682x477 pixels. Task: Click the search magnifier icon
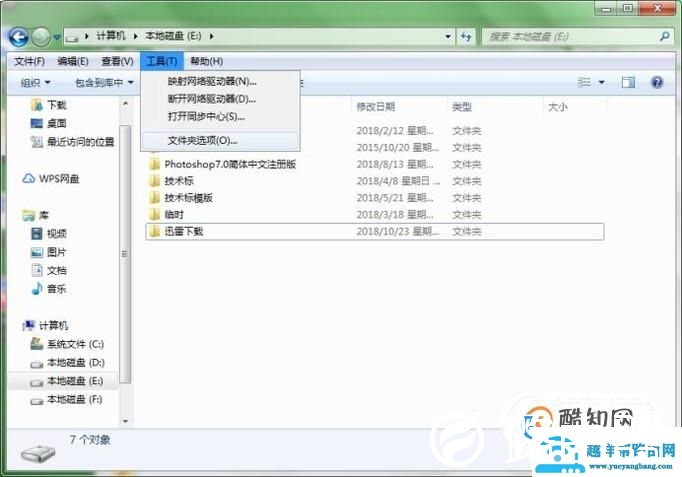pyautogui.click(x=664, y=37)
